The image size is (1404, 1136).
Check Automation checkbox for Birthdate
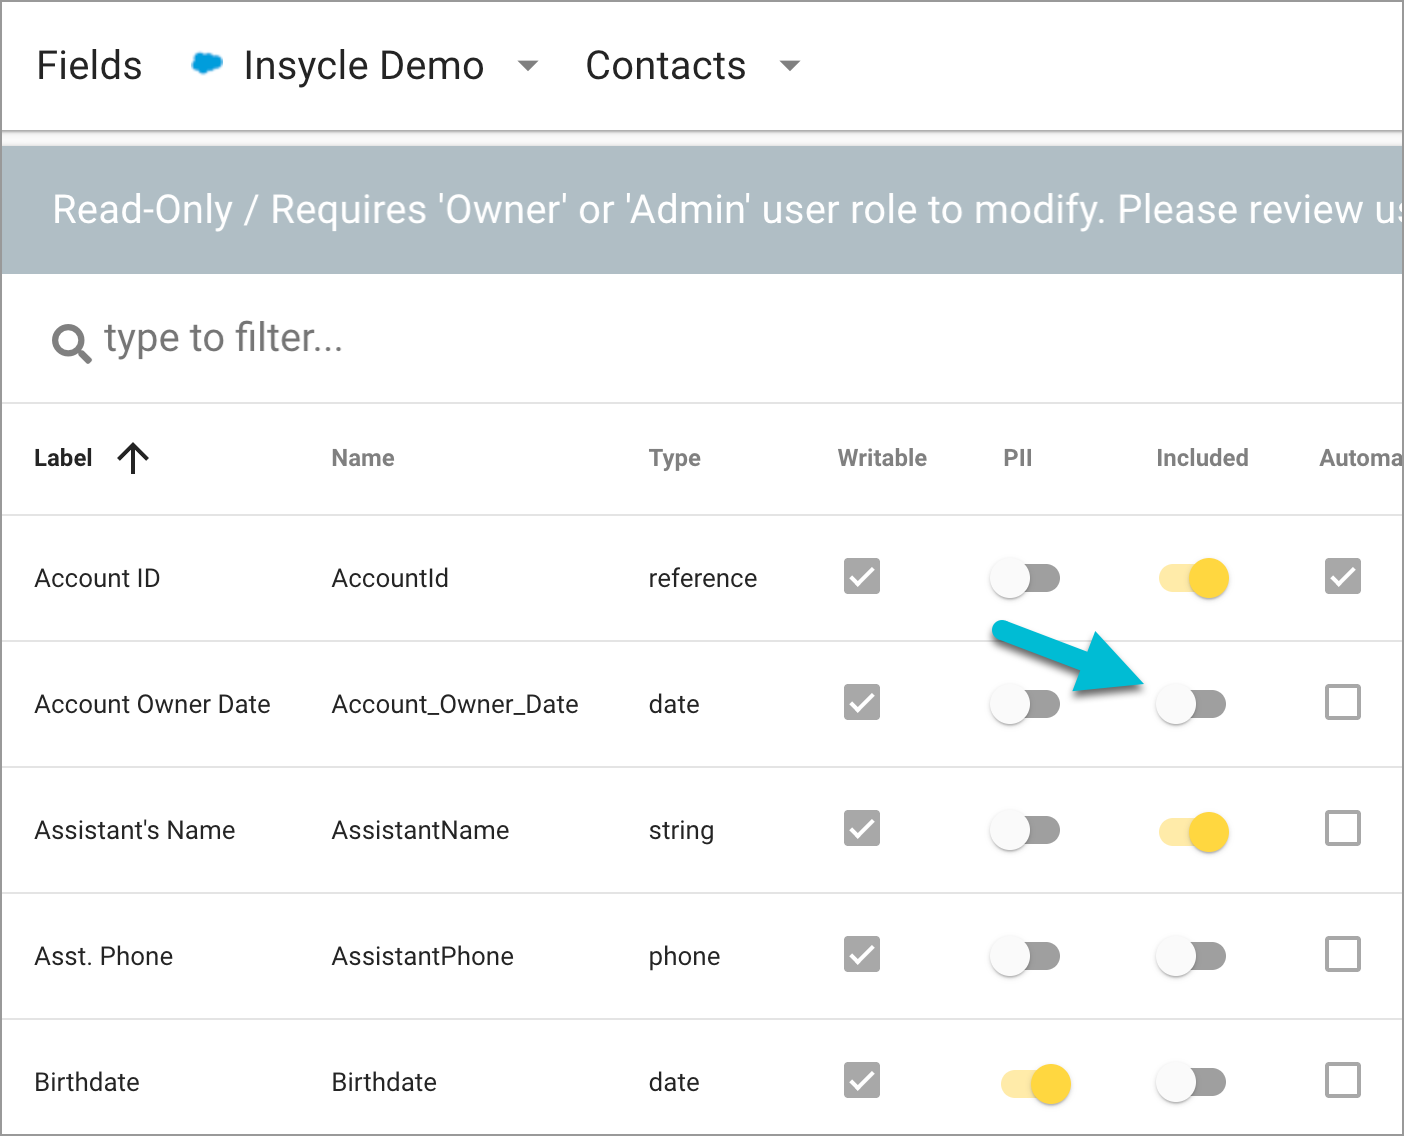click(1343, 1080)
